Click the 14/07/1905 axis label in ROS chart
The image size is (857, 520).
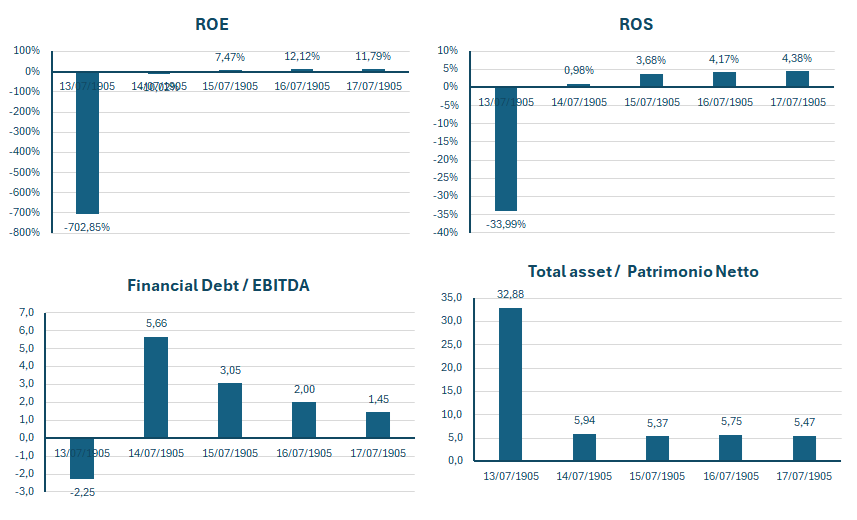[x=579, y=102]
